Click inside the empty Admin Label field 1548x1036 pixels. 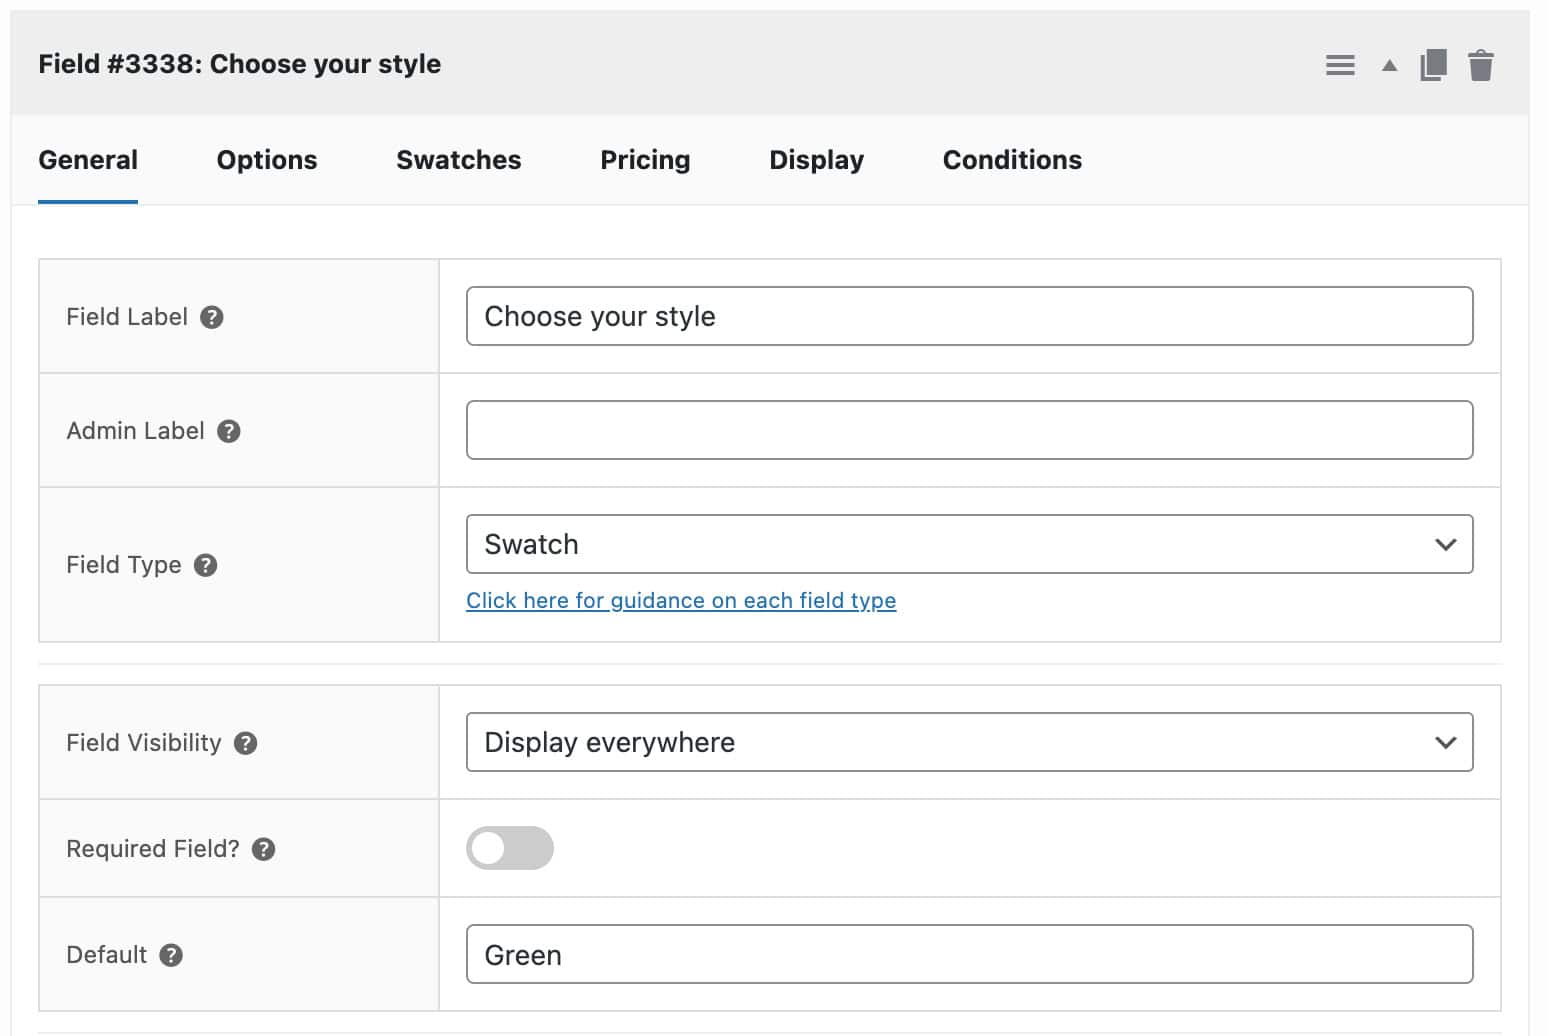pos(969,430)
